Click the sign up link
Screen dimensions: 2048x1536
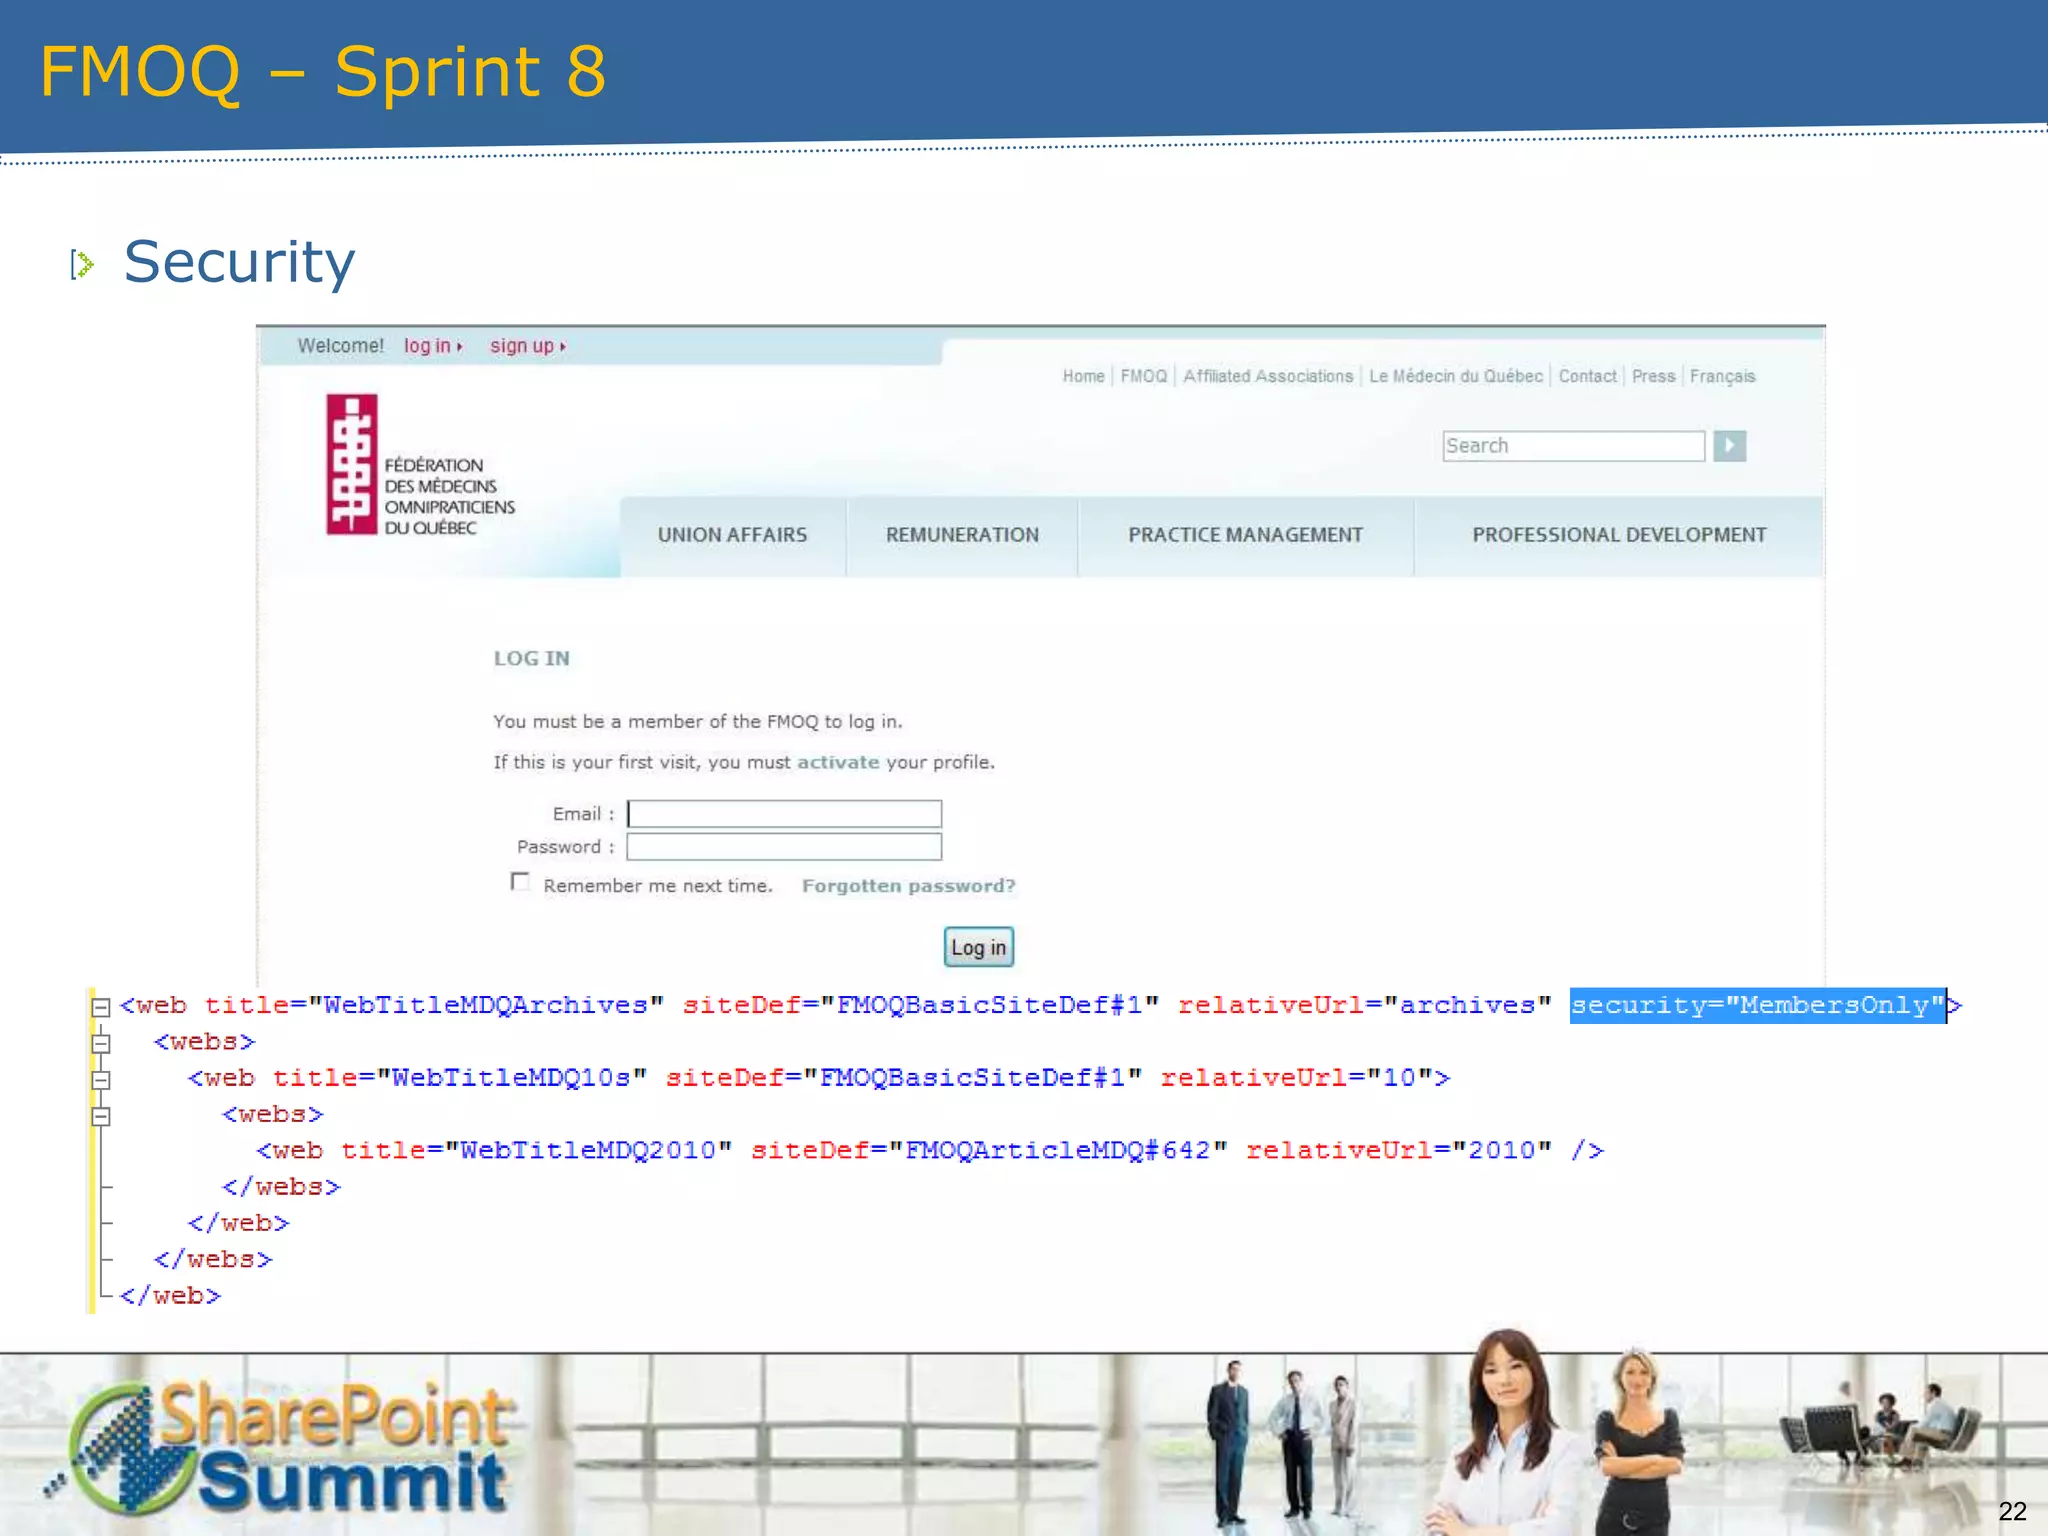[527, 346]
